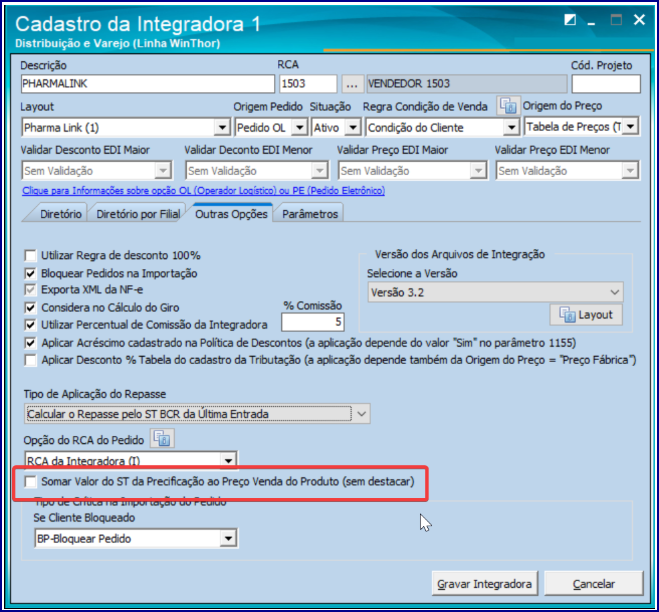Click the Cancelar button
Screen dimensions: 659x612
593,584
